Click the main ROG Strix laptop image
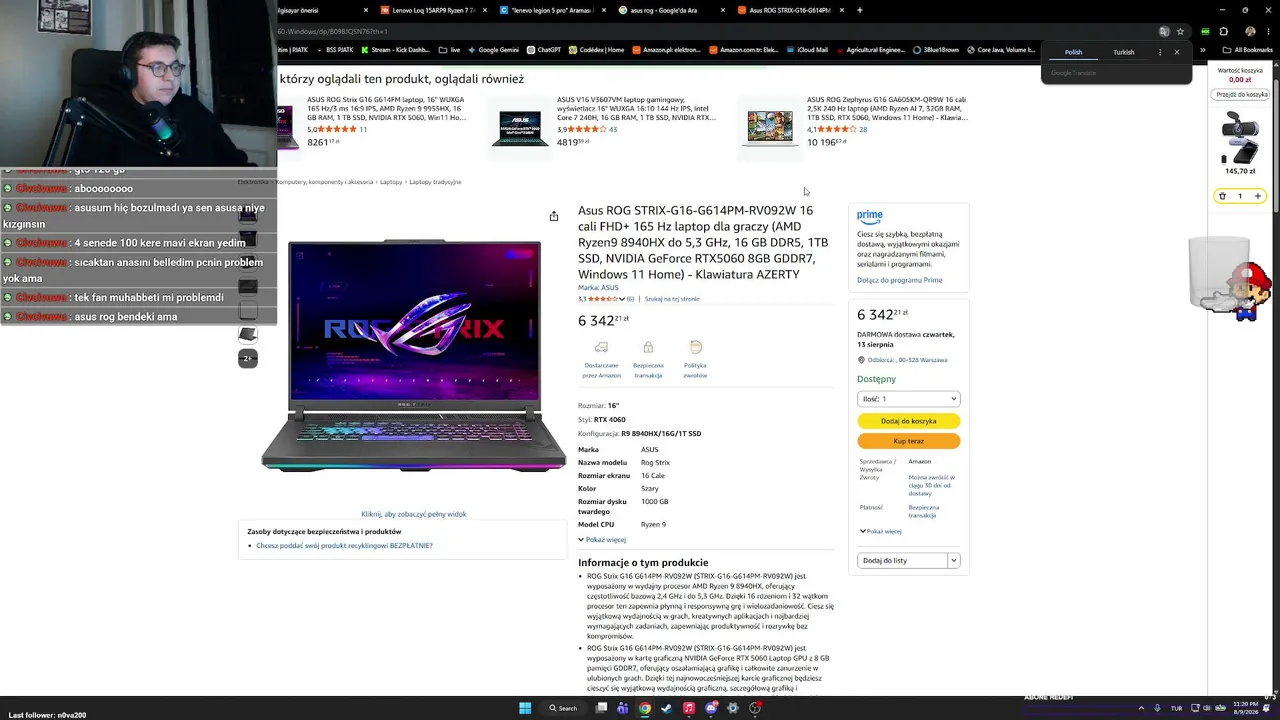 coord(414,355)
